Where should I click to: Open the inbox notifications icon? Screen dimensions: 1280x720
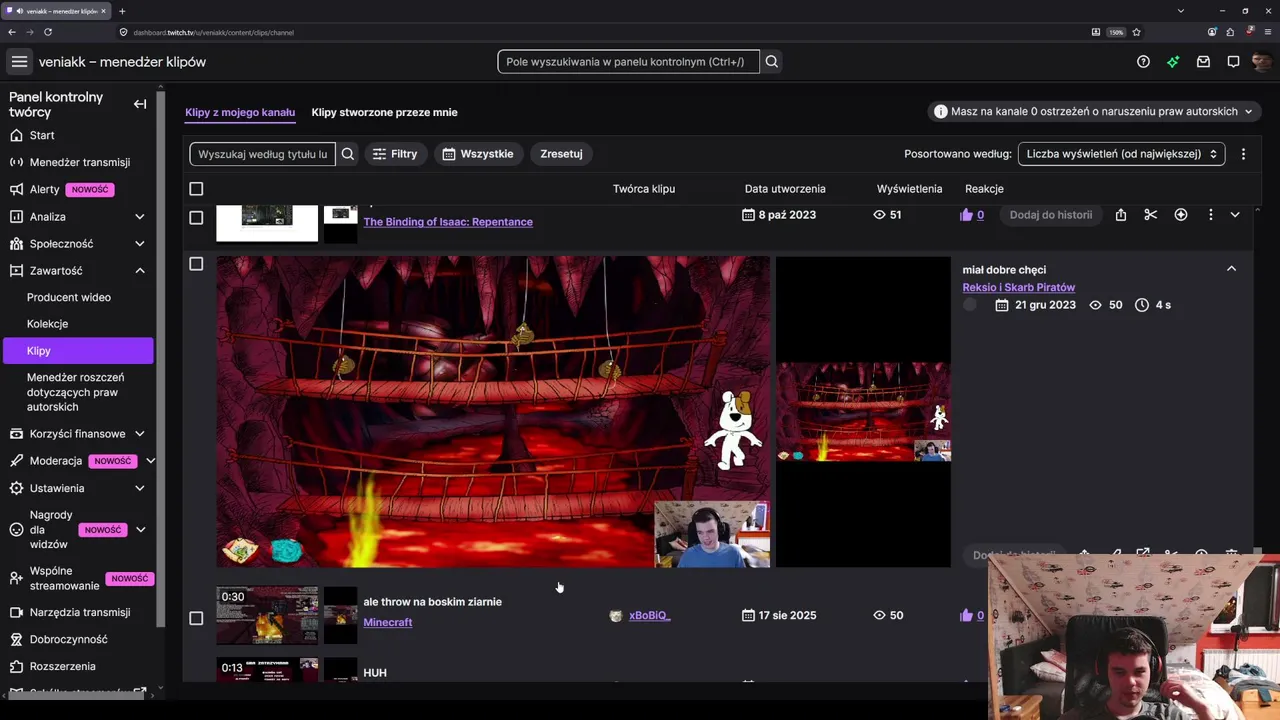(x=1203, y=62)
